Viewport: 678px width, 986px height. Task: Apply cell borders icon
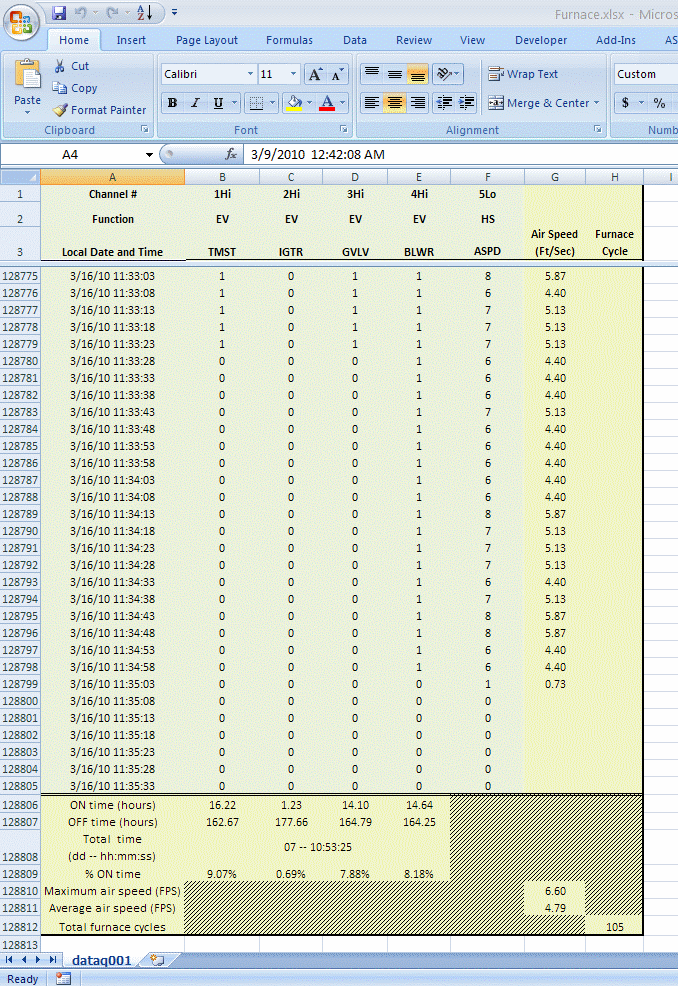pyautogui.click(x=256, y=102)
